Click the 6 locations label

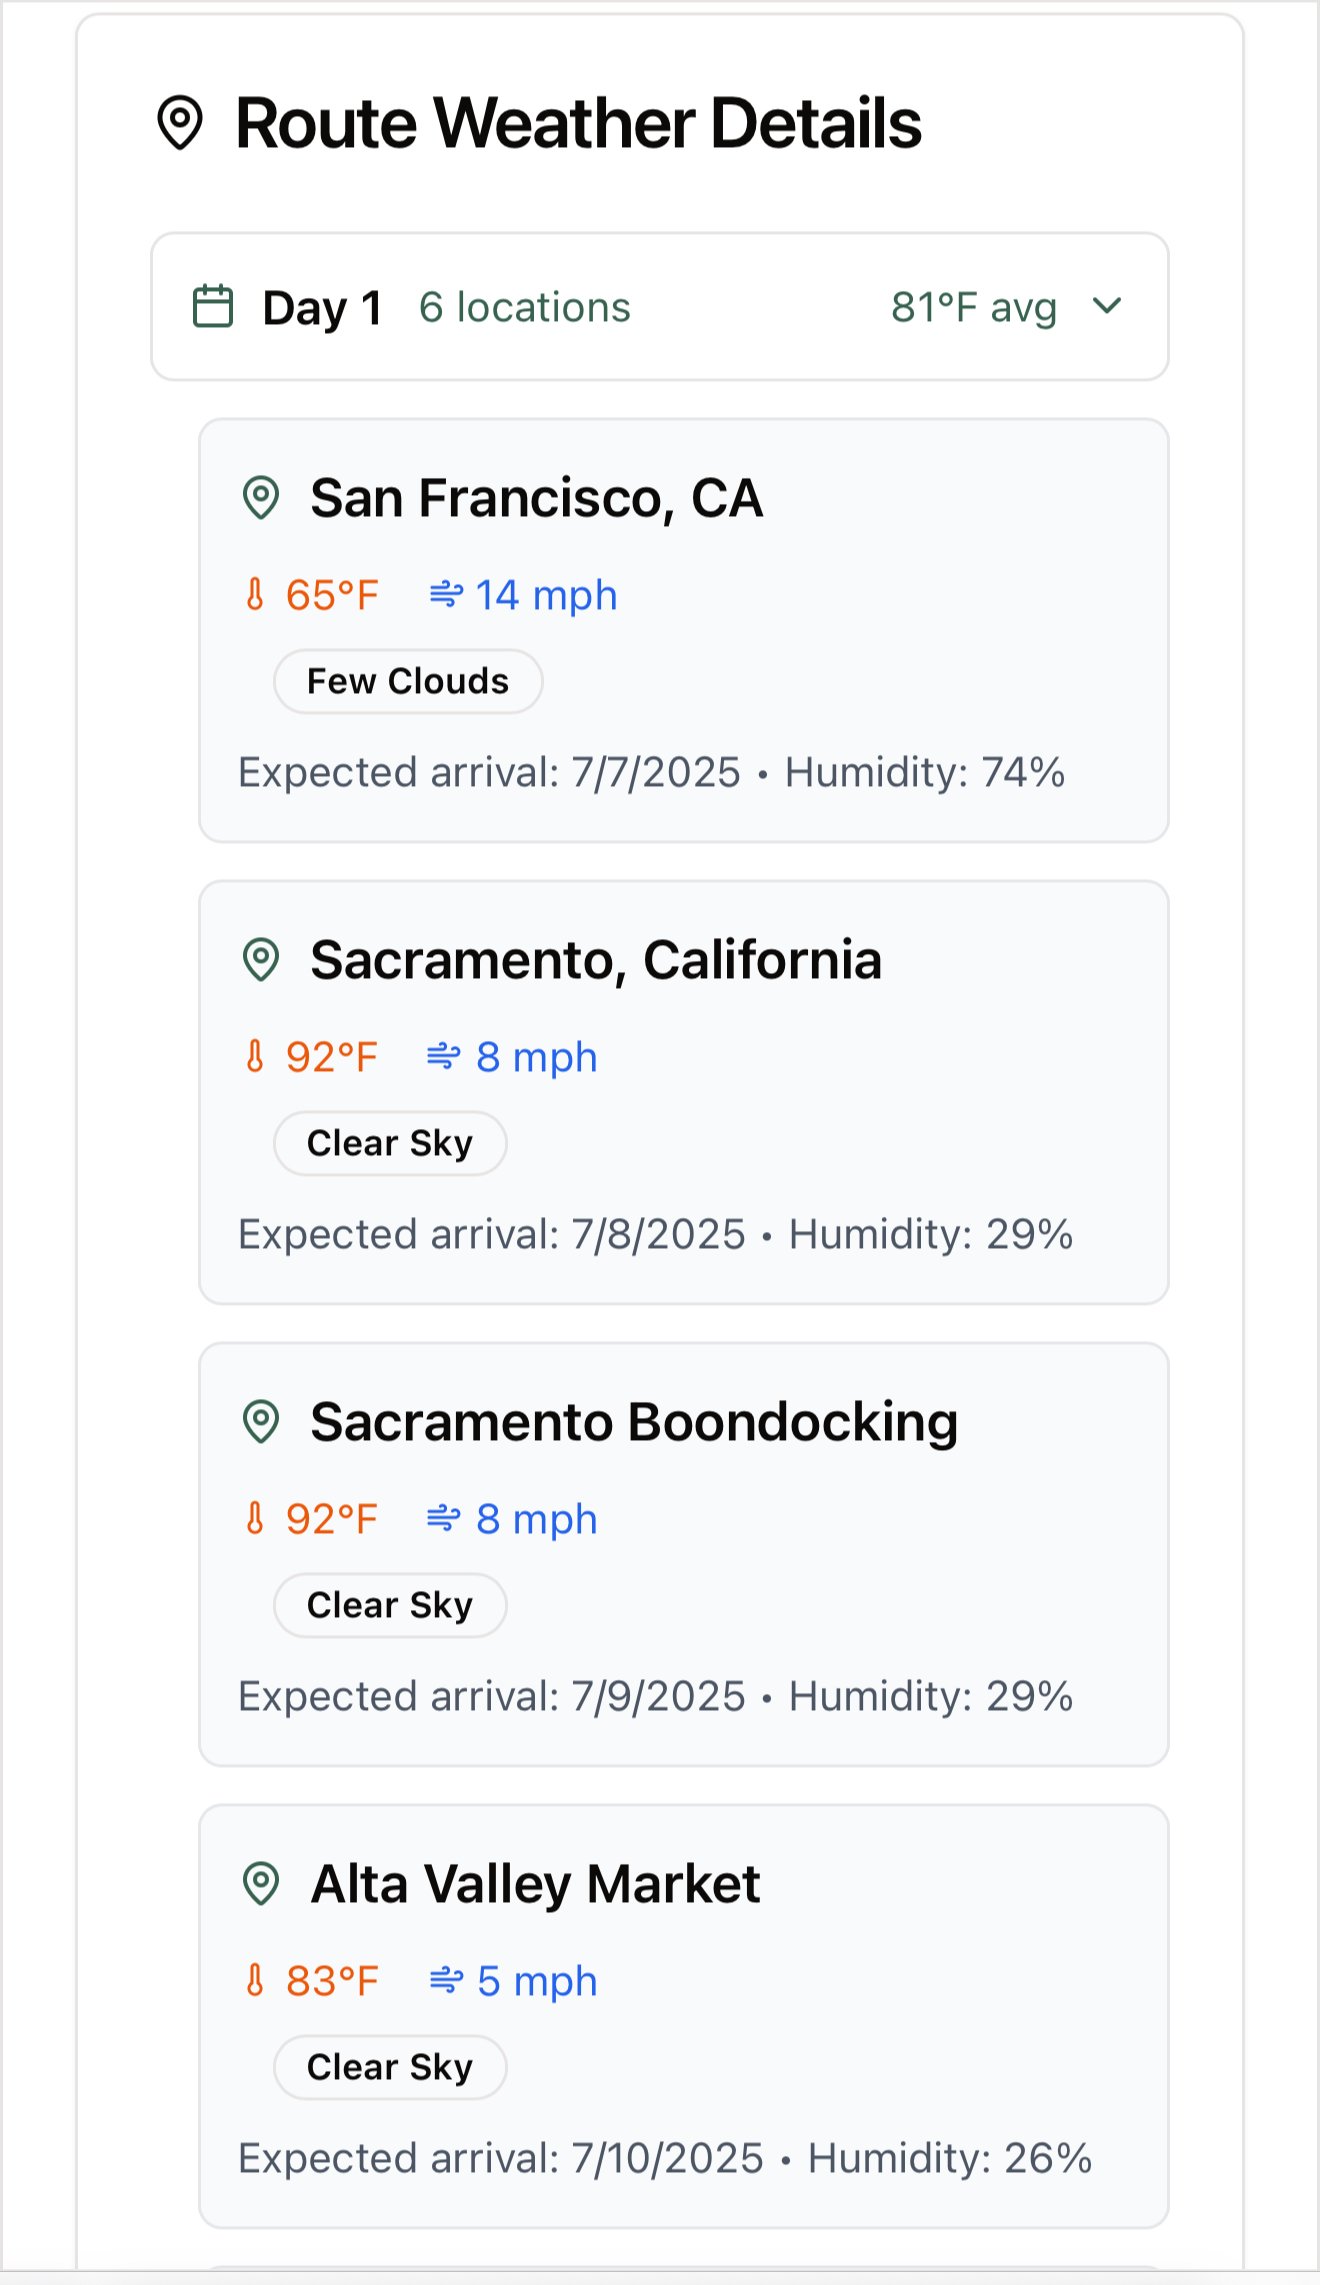[x=525, y=307]
